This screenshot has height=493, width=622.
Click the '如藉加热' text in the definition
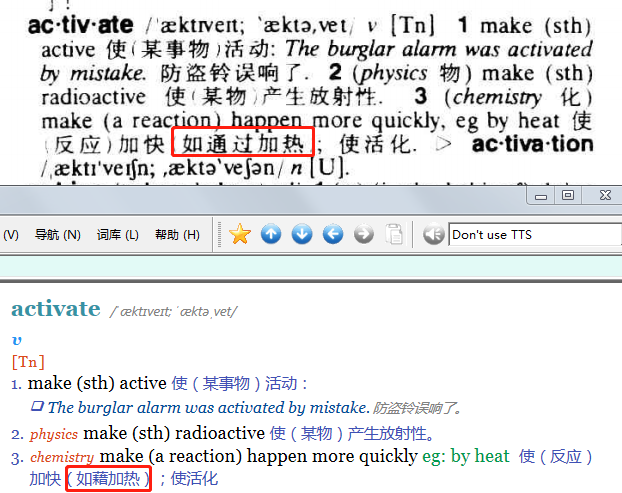(x=108, y=479)
